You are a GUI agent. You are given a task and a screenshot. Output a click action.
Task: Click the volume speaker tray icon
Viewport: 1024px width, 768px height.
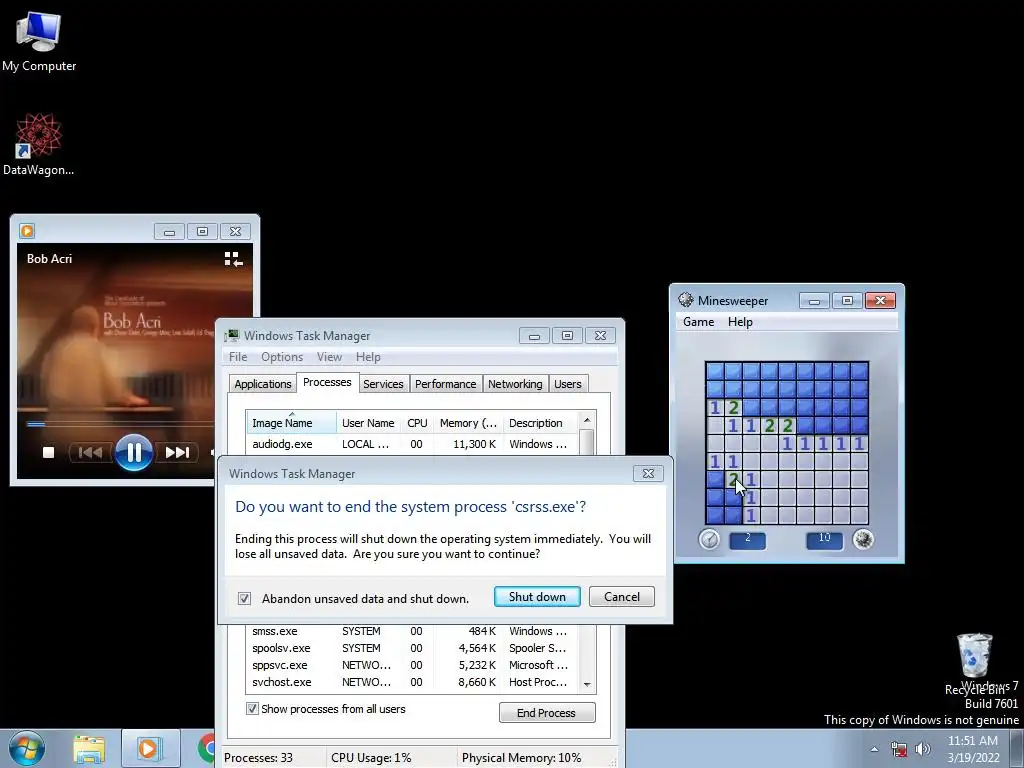point(922,749)
